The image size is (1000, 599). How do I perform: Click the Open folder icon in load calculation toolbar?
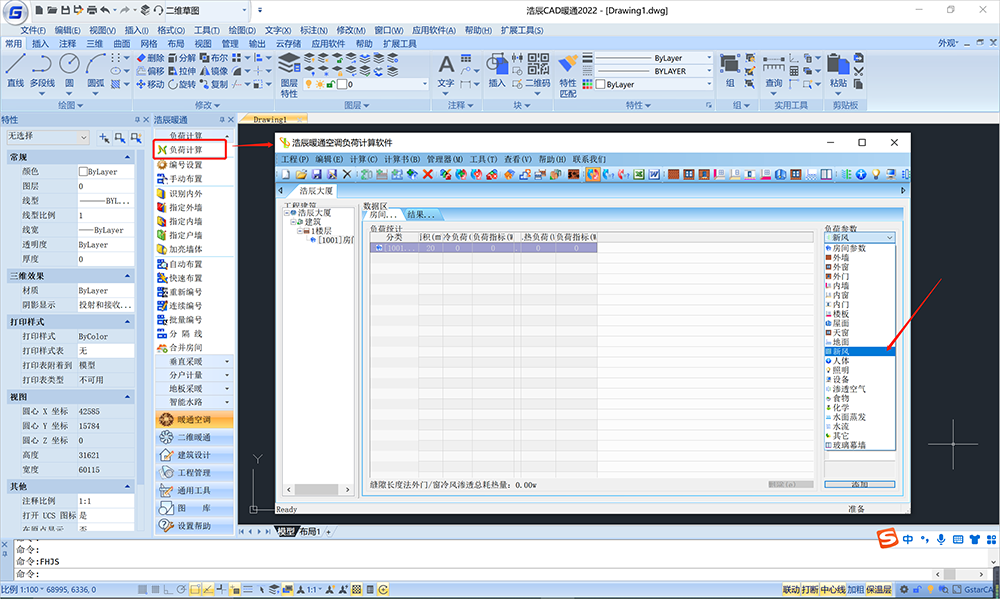click(x=301, y=174)
